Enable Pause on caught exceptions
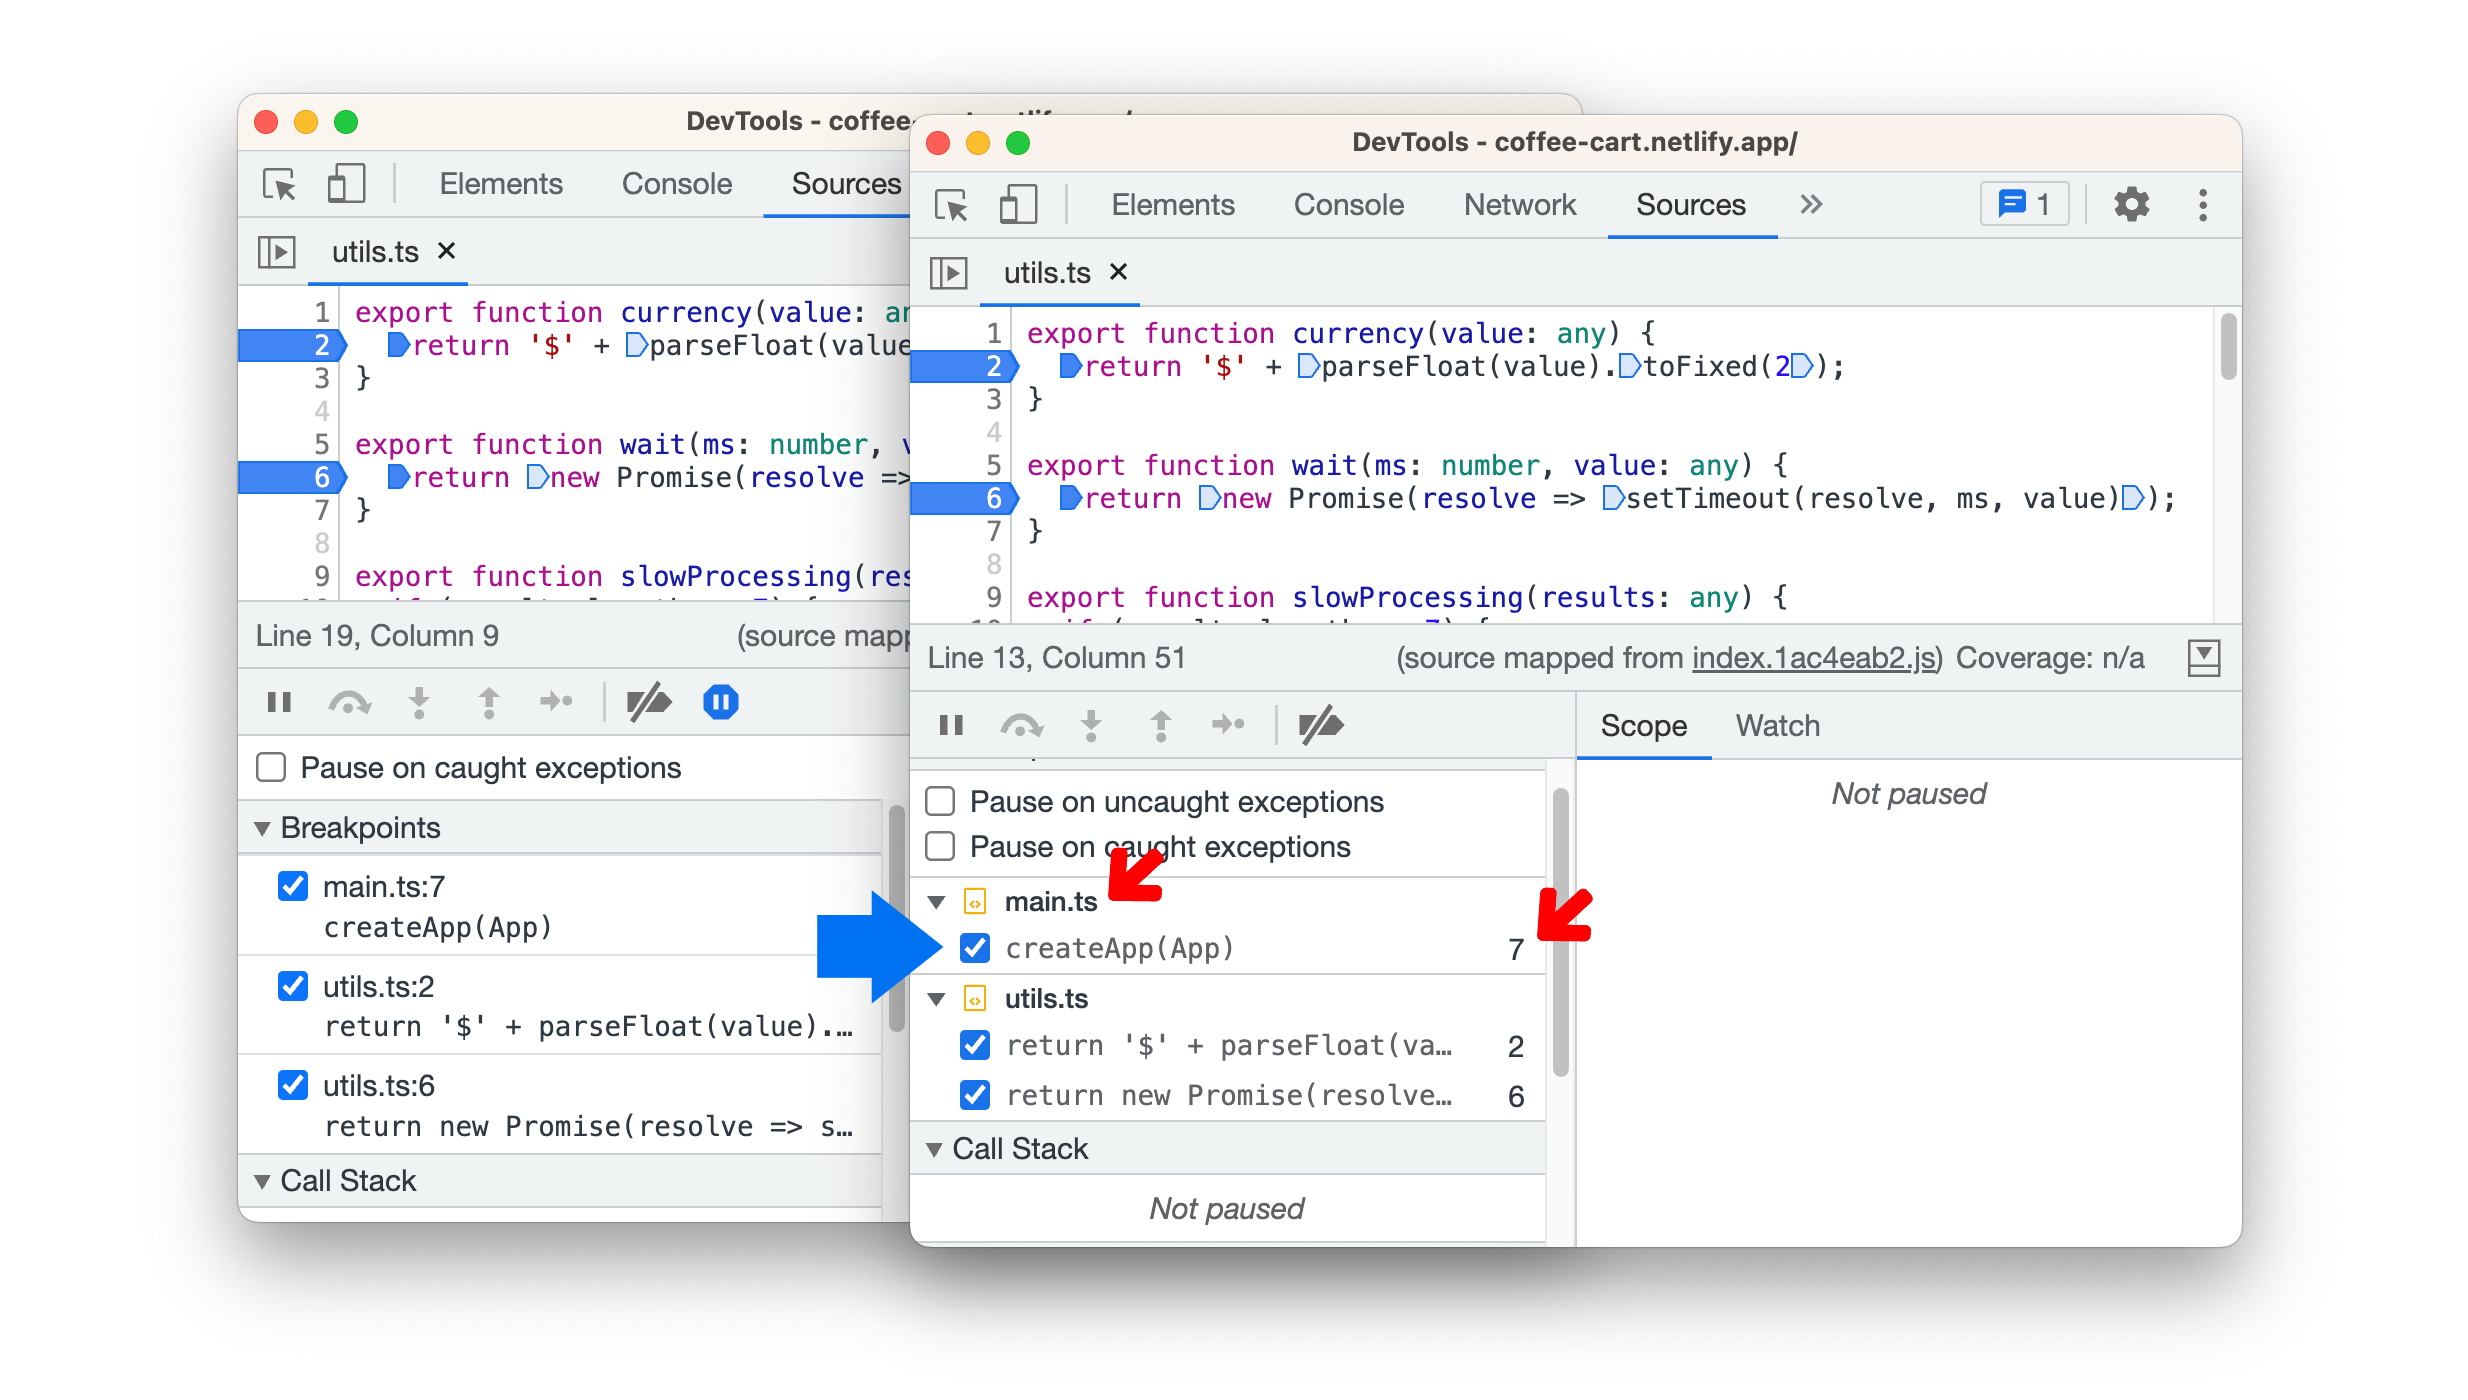The width and height of the screenshot is (2468, 1400). pos(939,846)
